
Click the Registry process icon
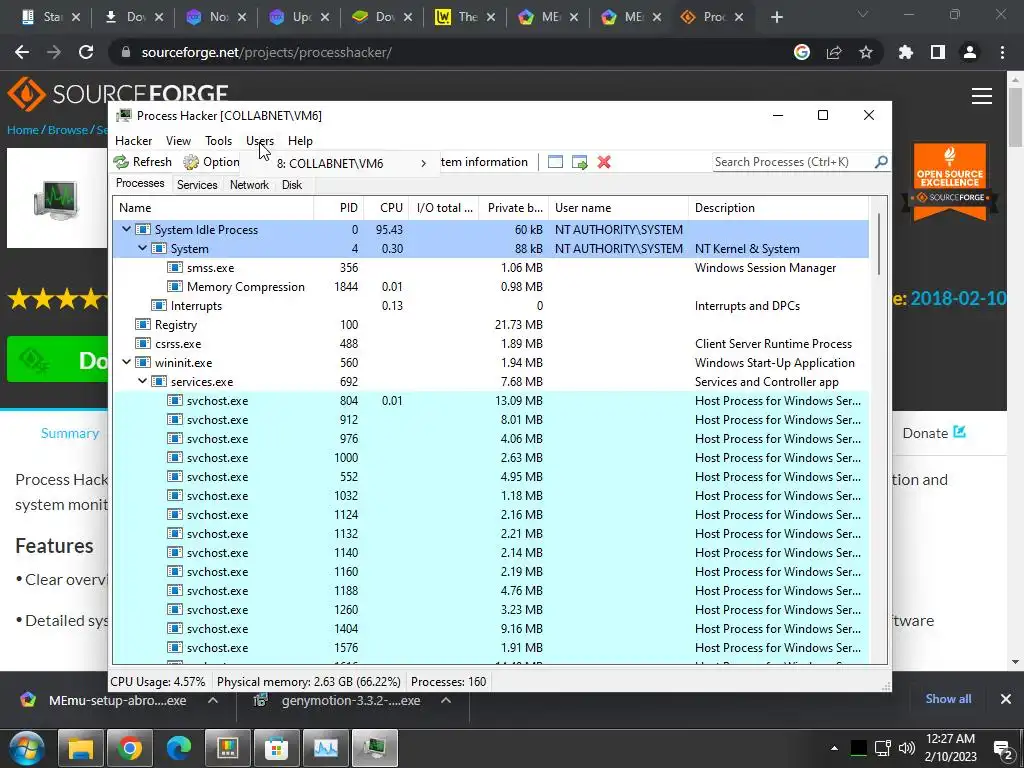point(142,325)
